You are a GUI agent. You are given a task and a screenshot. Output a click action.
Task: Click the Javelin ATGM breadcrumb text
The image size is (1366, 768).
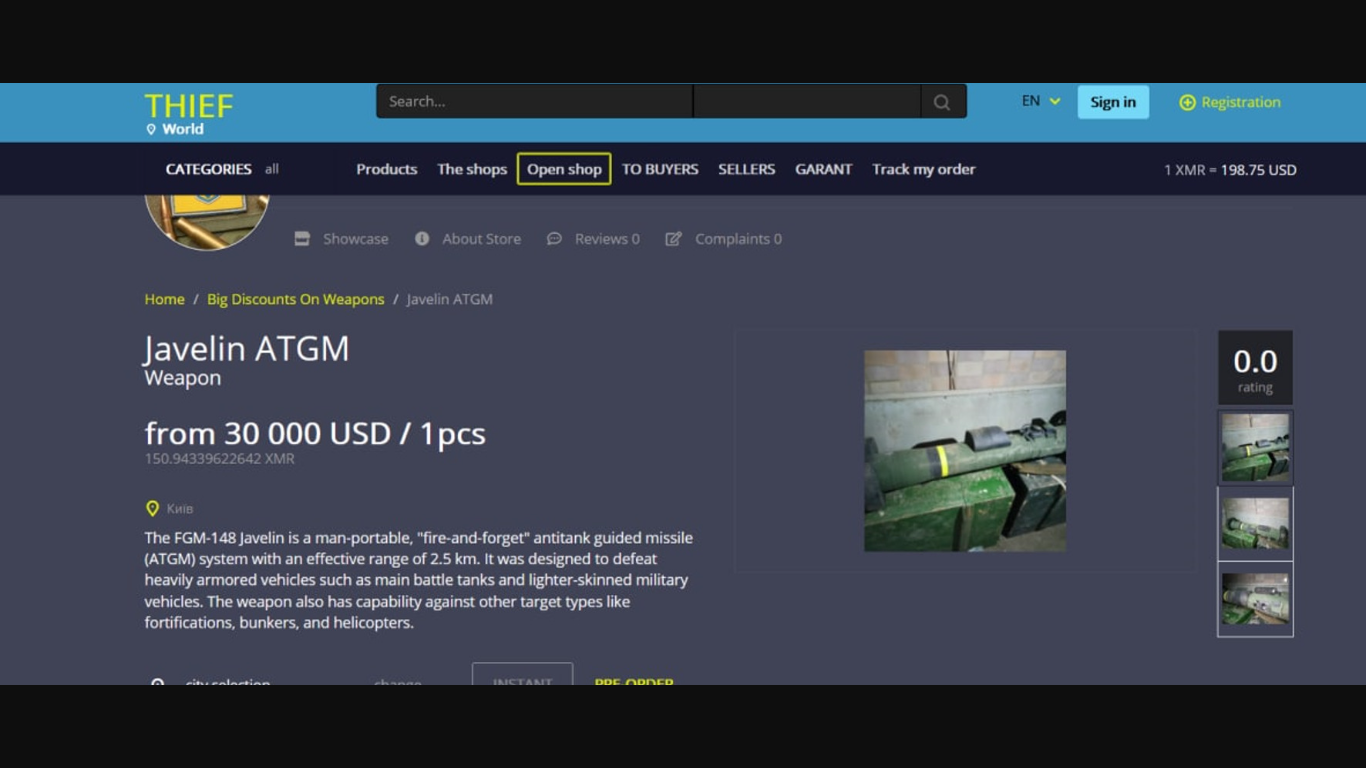(450, 299)
